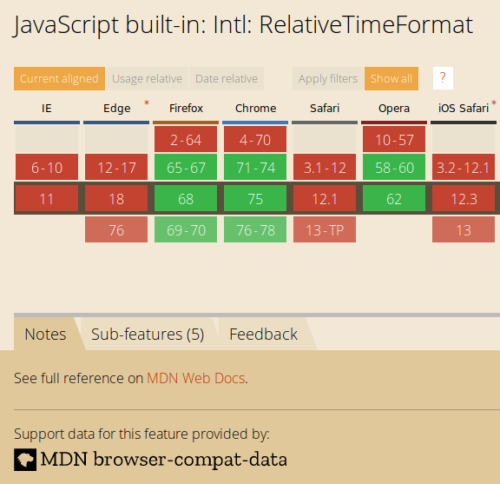This screenshot has width=500, height=484.
Task: Click the Safari 13-TP future version cell
Action: (x=325, y=230)
